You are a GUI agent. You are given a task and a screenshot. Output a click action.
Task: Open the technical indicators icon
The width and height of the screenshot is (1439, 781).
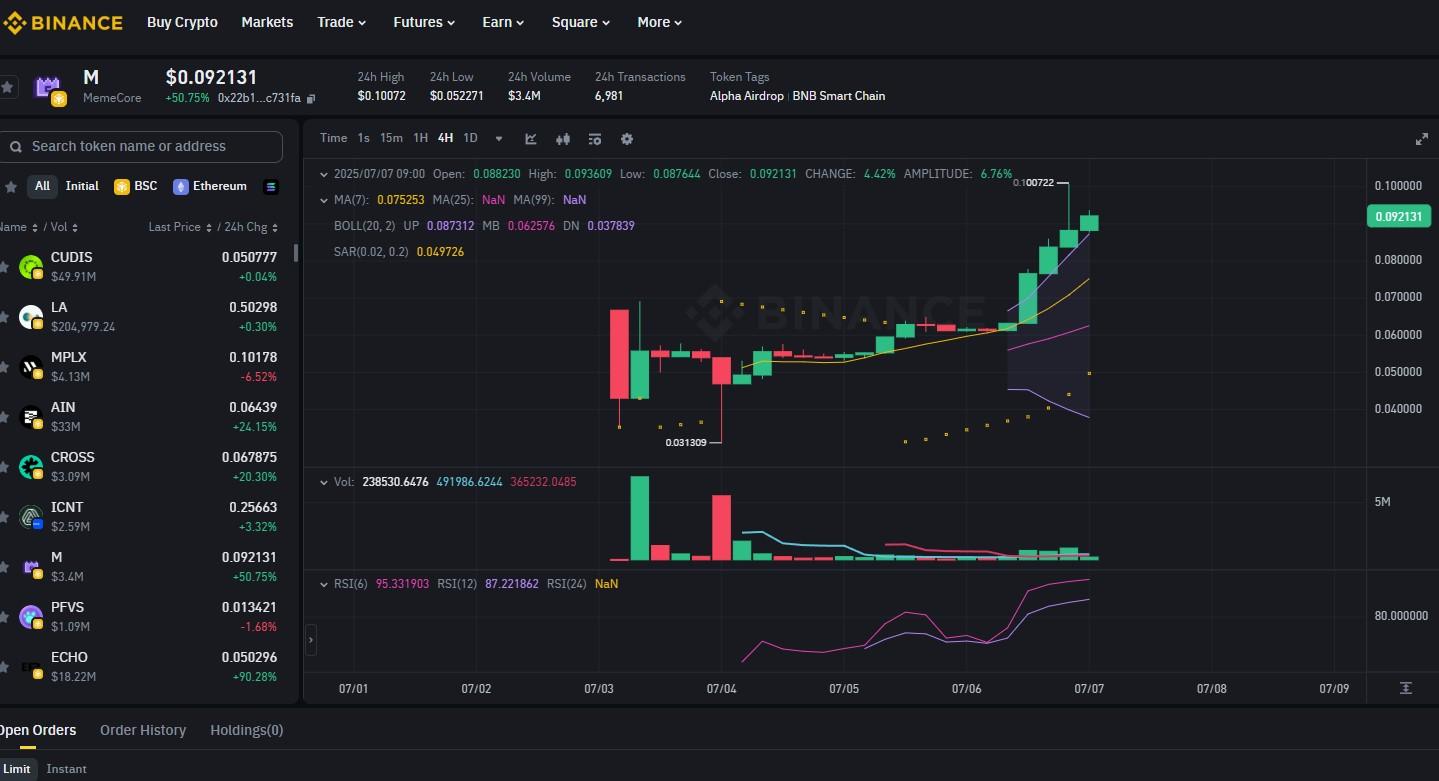[531, 139]
